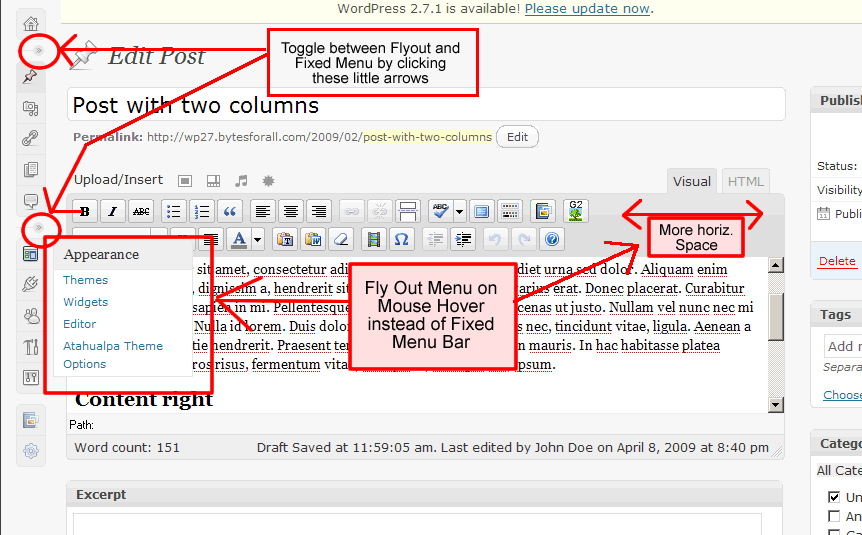Insert a numbered list
The width and height of the screenshot is (862, 535).
(x=202, y=211)
